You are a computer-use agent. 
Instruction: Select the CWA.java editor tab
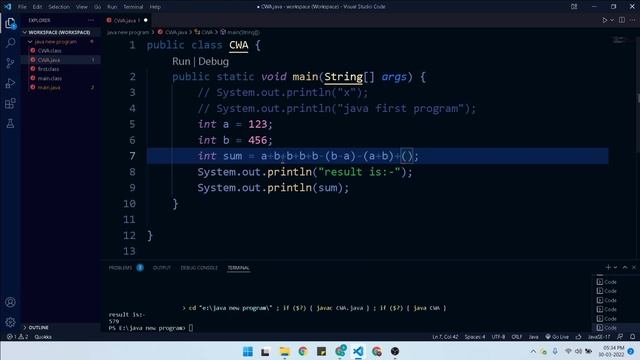point(127,20)
